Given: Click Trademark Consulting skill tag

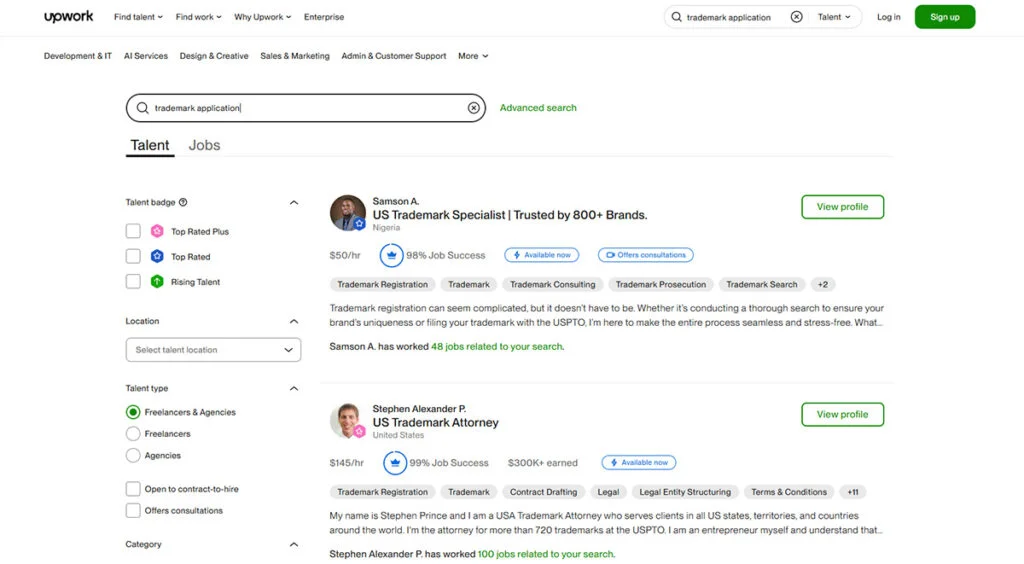Looking at the screenshot, I should pyautogui.click(x=552, y=285).
